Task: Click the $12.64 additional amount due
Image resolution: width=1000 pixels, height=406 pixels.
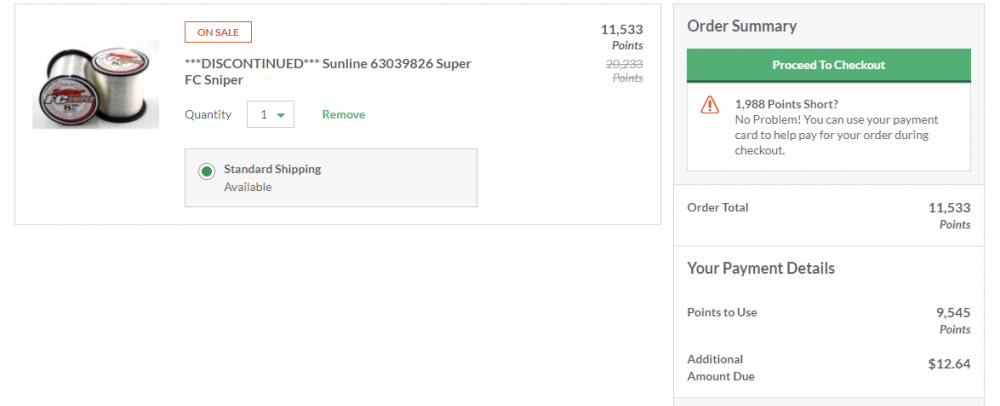Action: [949, 365]
